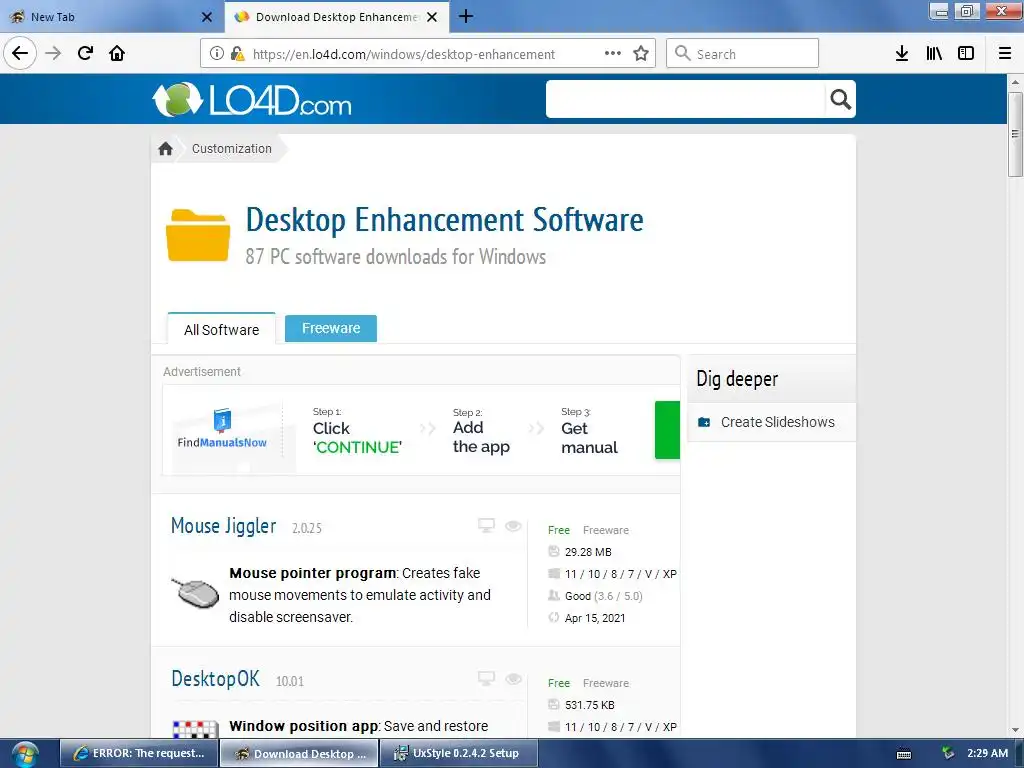Viewport: 1024px width, 768px height.
Task: Go back with the browser back arrow
Action: pos(20,53)
